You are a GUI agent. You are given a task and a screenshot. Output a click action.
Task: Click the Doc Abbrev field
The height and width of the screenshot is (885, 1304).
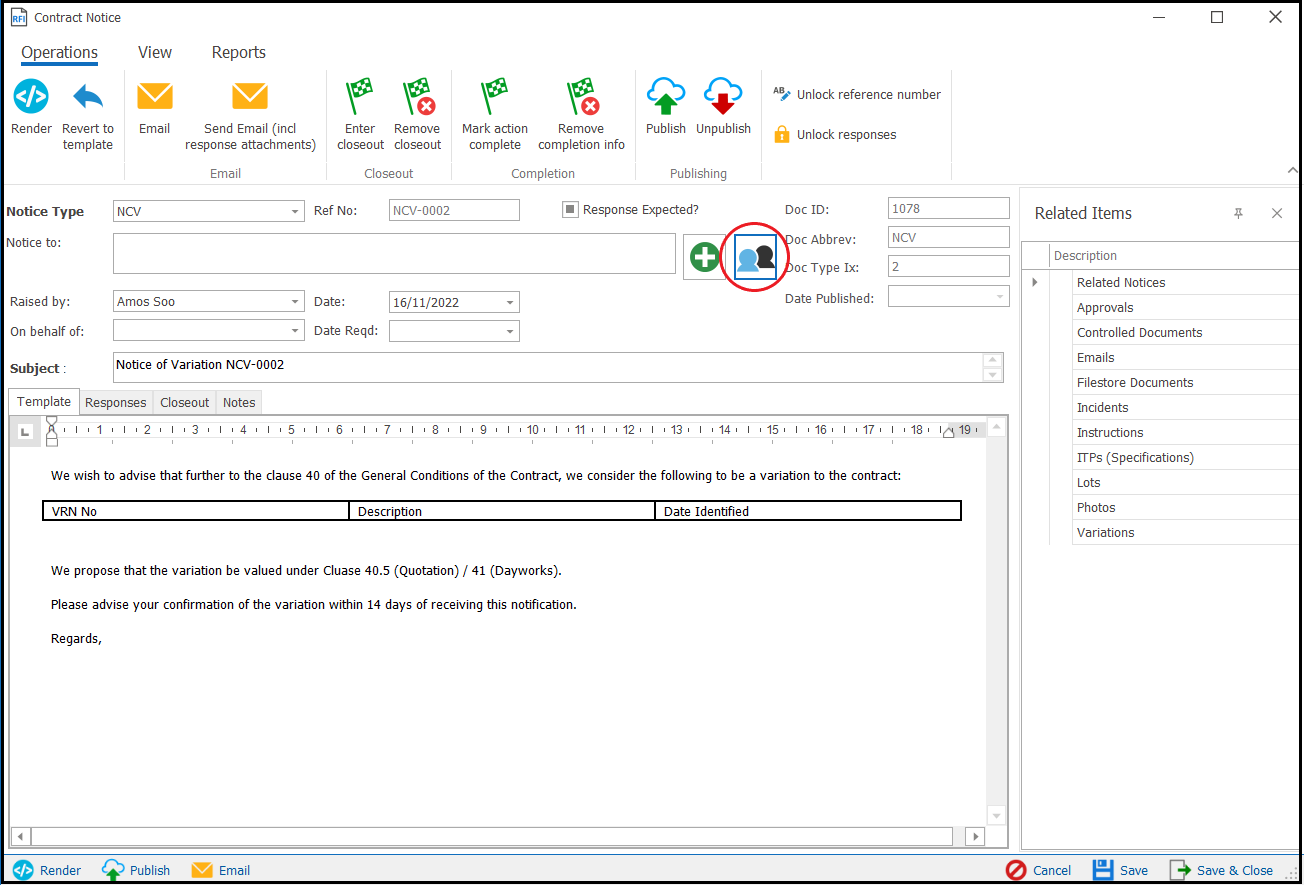(x=949, y=238)
